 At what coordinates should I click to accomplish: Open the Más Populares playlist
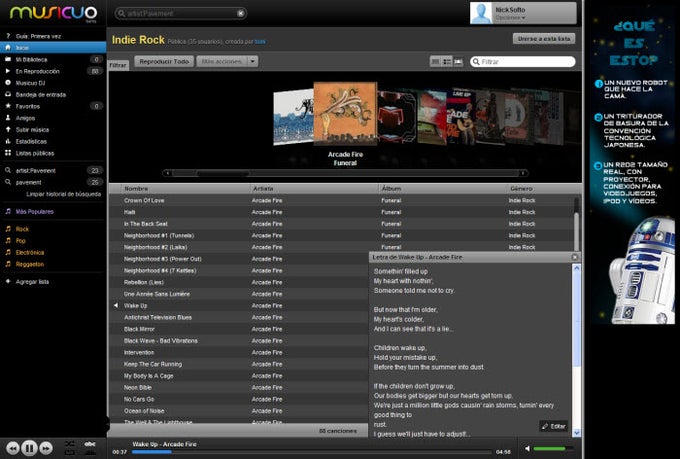point(35,212)
